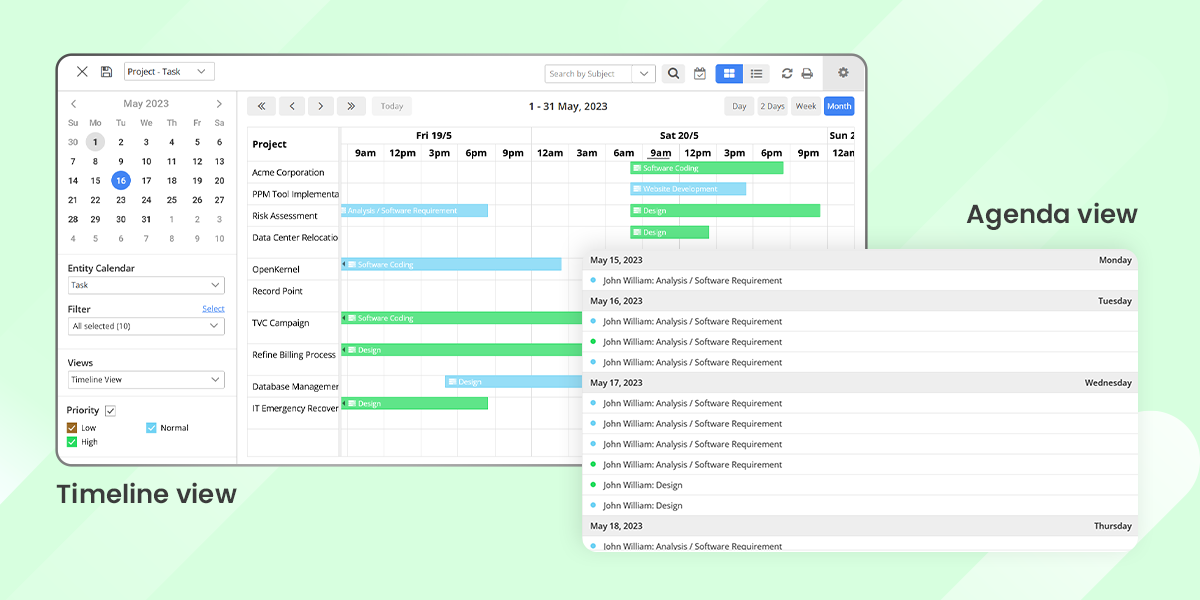Click the save floppy disk icon
The width and height of the screenshot is (1200, 600).
pos(106,72)
